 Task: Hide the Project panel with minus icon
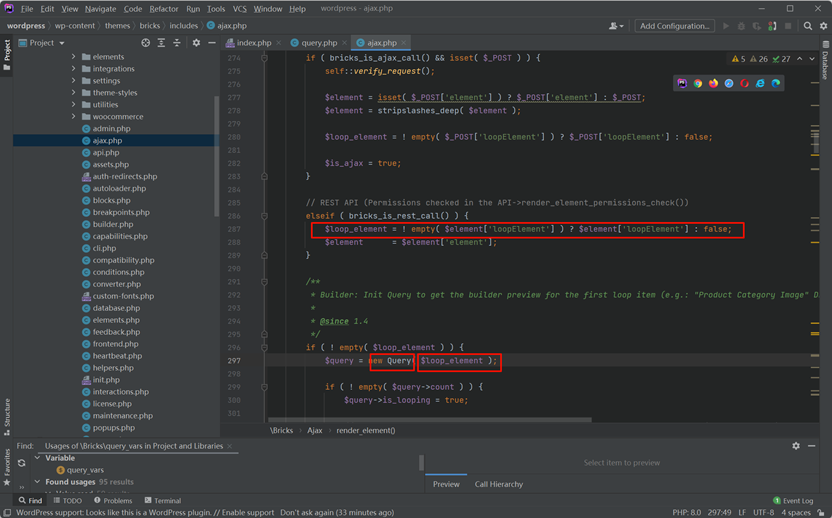(x=212, y=42)
